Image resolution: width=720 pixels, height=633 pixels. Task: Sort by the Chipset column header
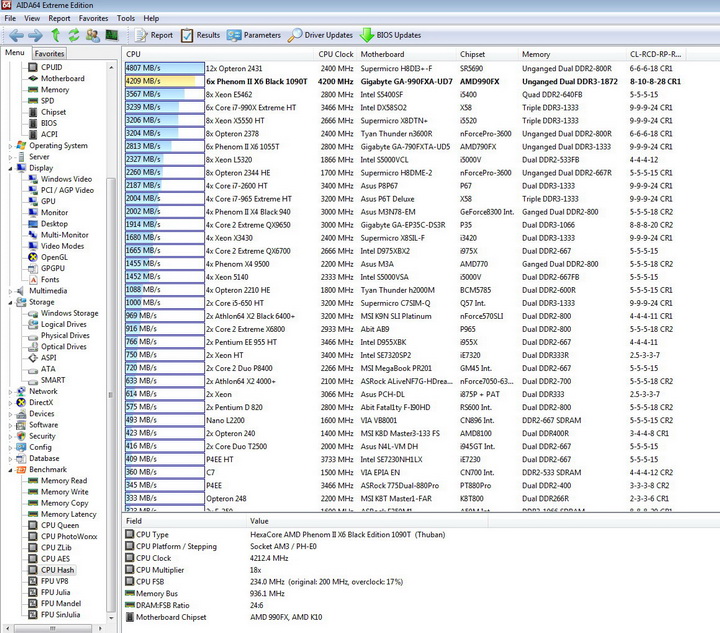(x=487, y=54)
